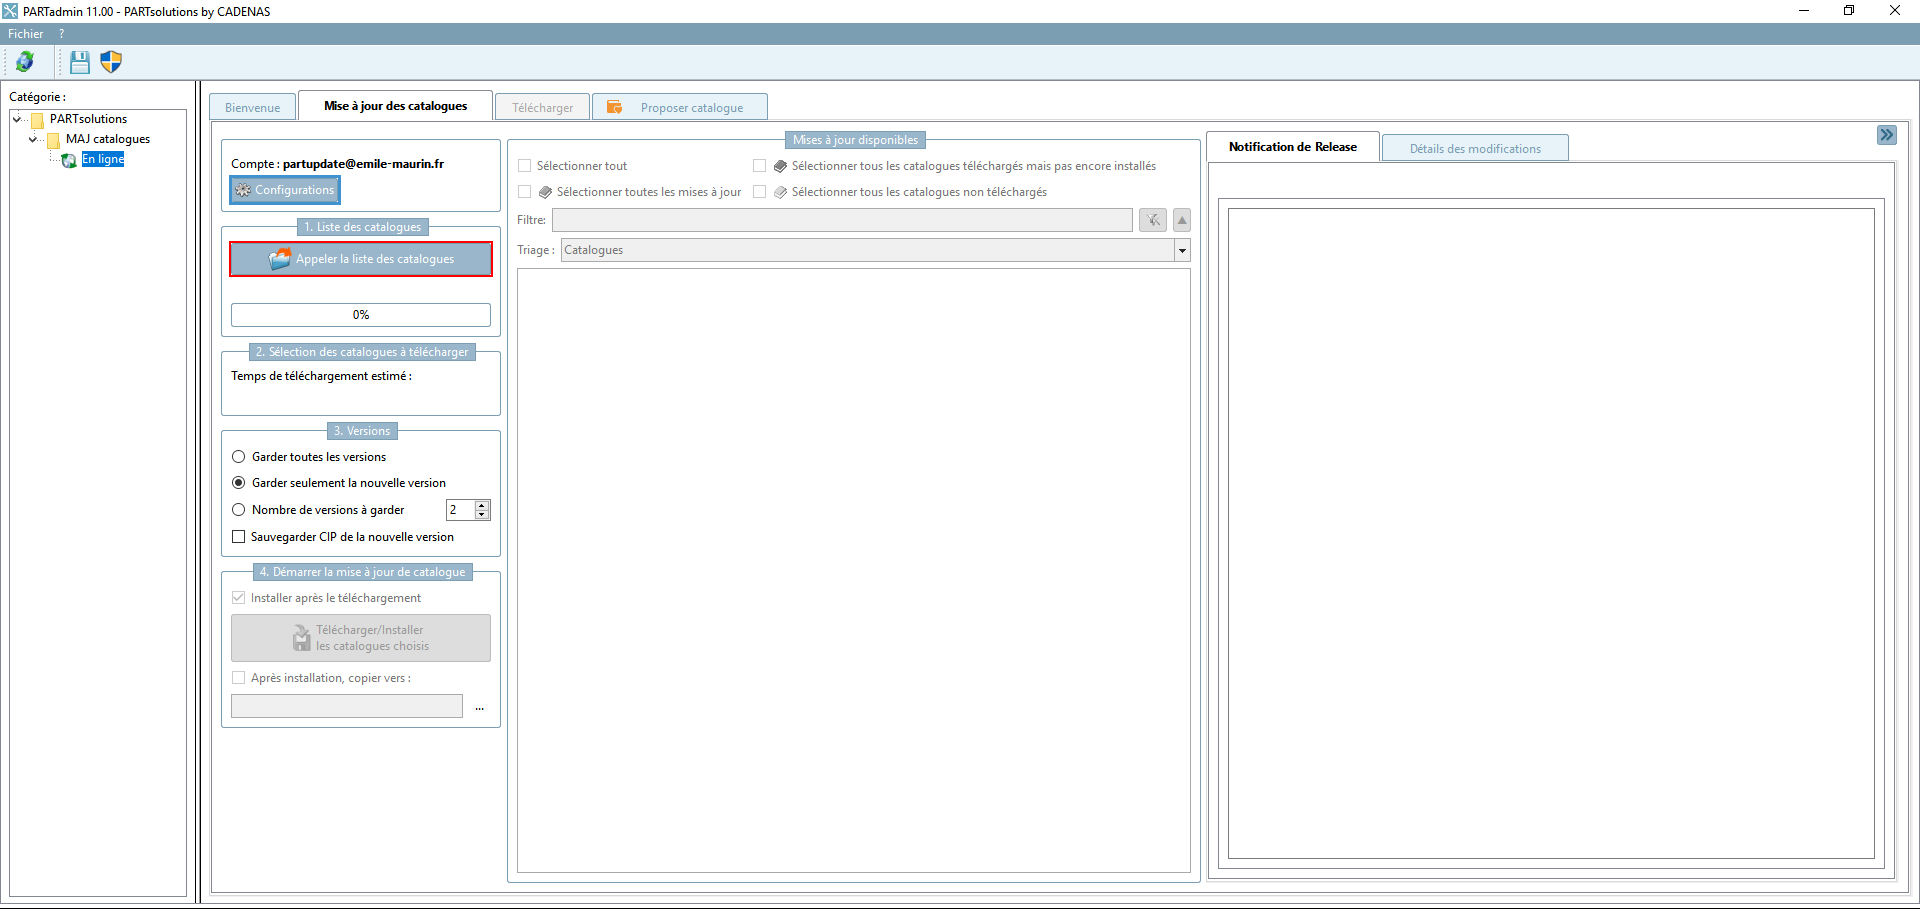The height and width of the screenshot is (909, 1920).
Task: Click Temps de téléchargement estimé label
Action: 321,376
